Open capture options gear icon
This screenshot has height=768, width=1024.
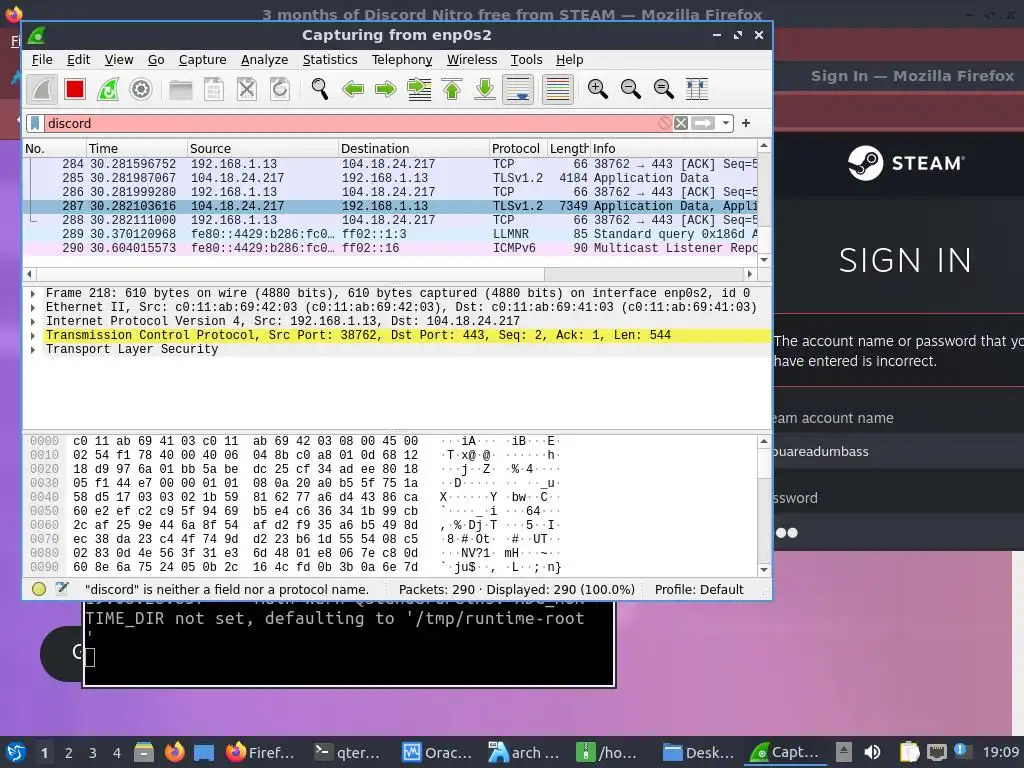(140, 89)
